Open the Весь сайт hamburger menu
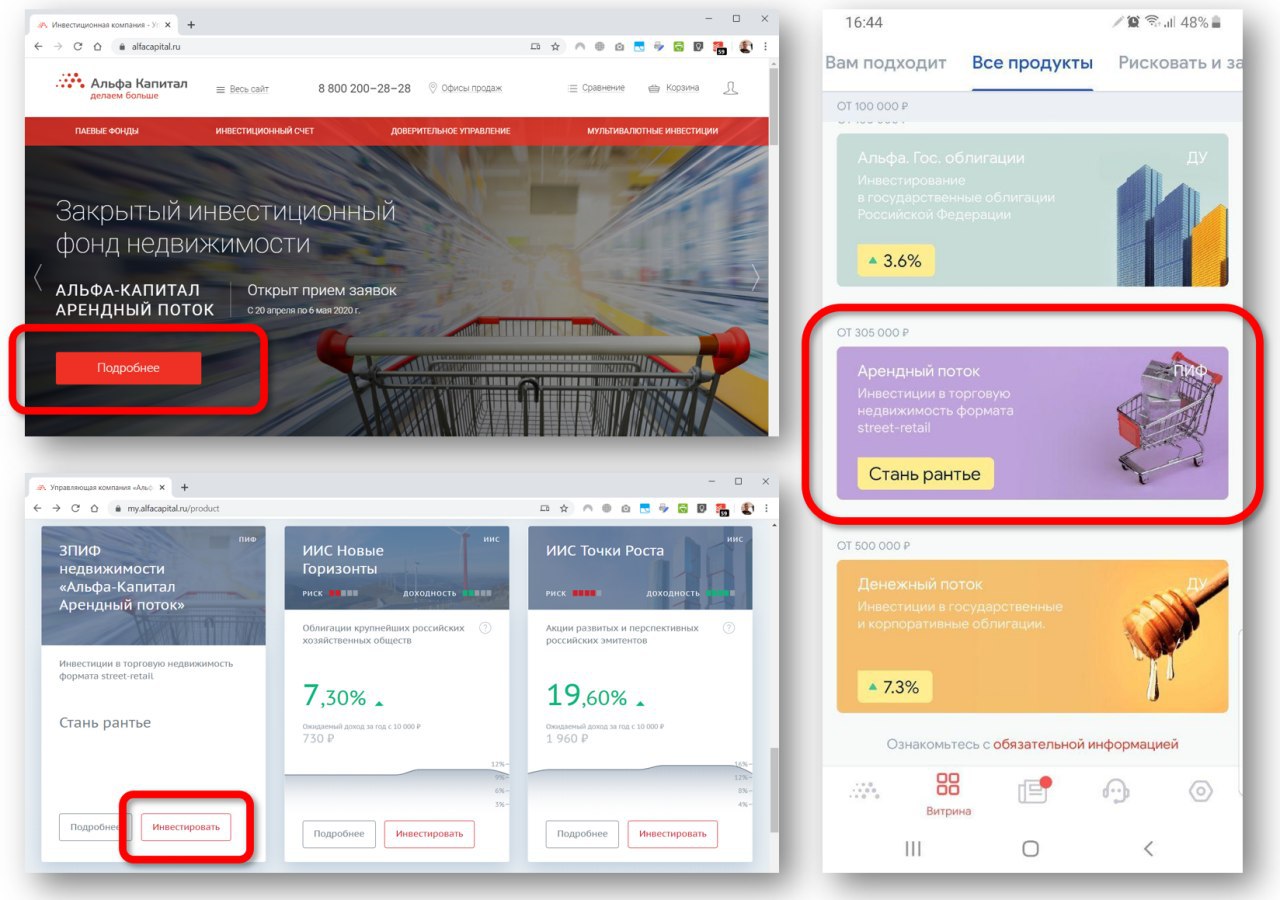This screenshot has height=900, width=1280. (243, 89)
